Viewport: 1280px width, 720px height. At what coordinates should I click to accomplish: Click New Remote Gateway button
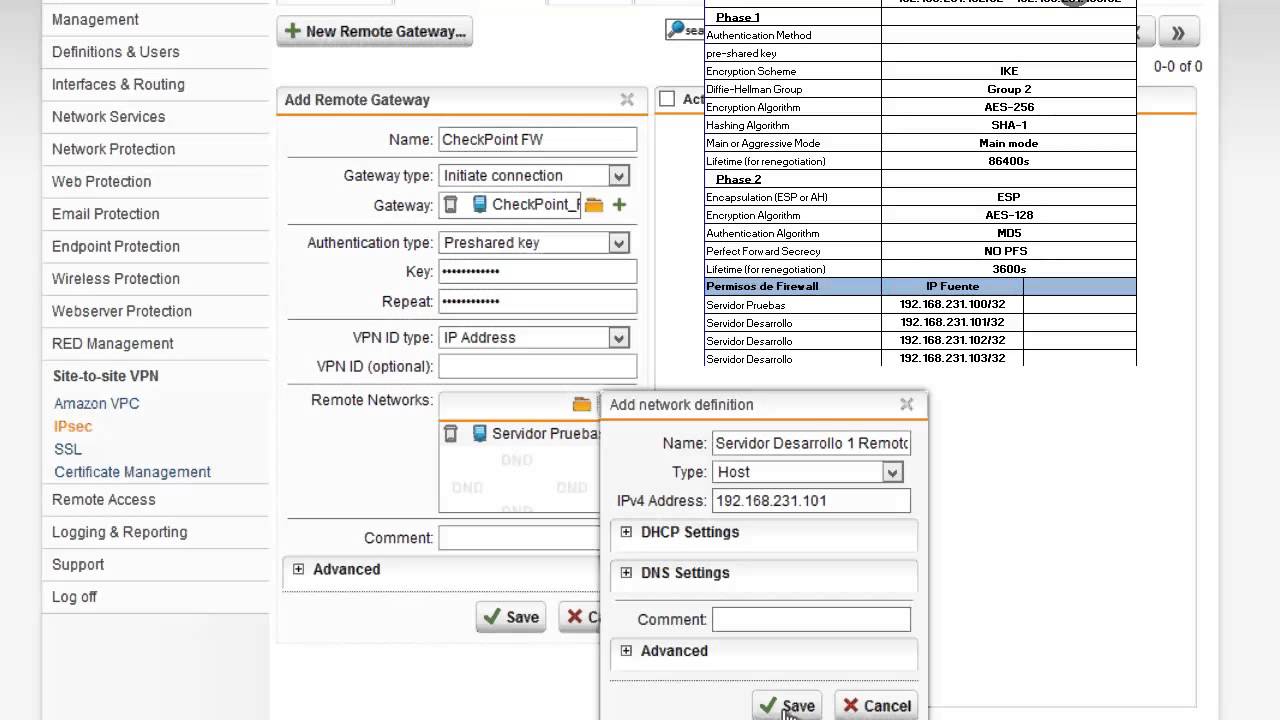click(375, 31)
